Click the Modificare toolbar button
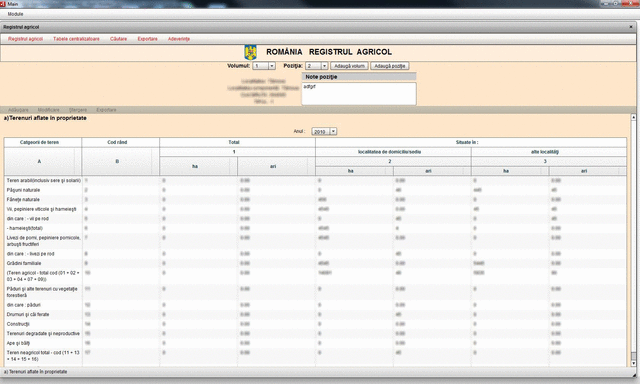Image resolution: width=640 pixels, height=384 pixels. 49,110
